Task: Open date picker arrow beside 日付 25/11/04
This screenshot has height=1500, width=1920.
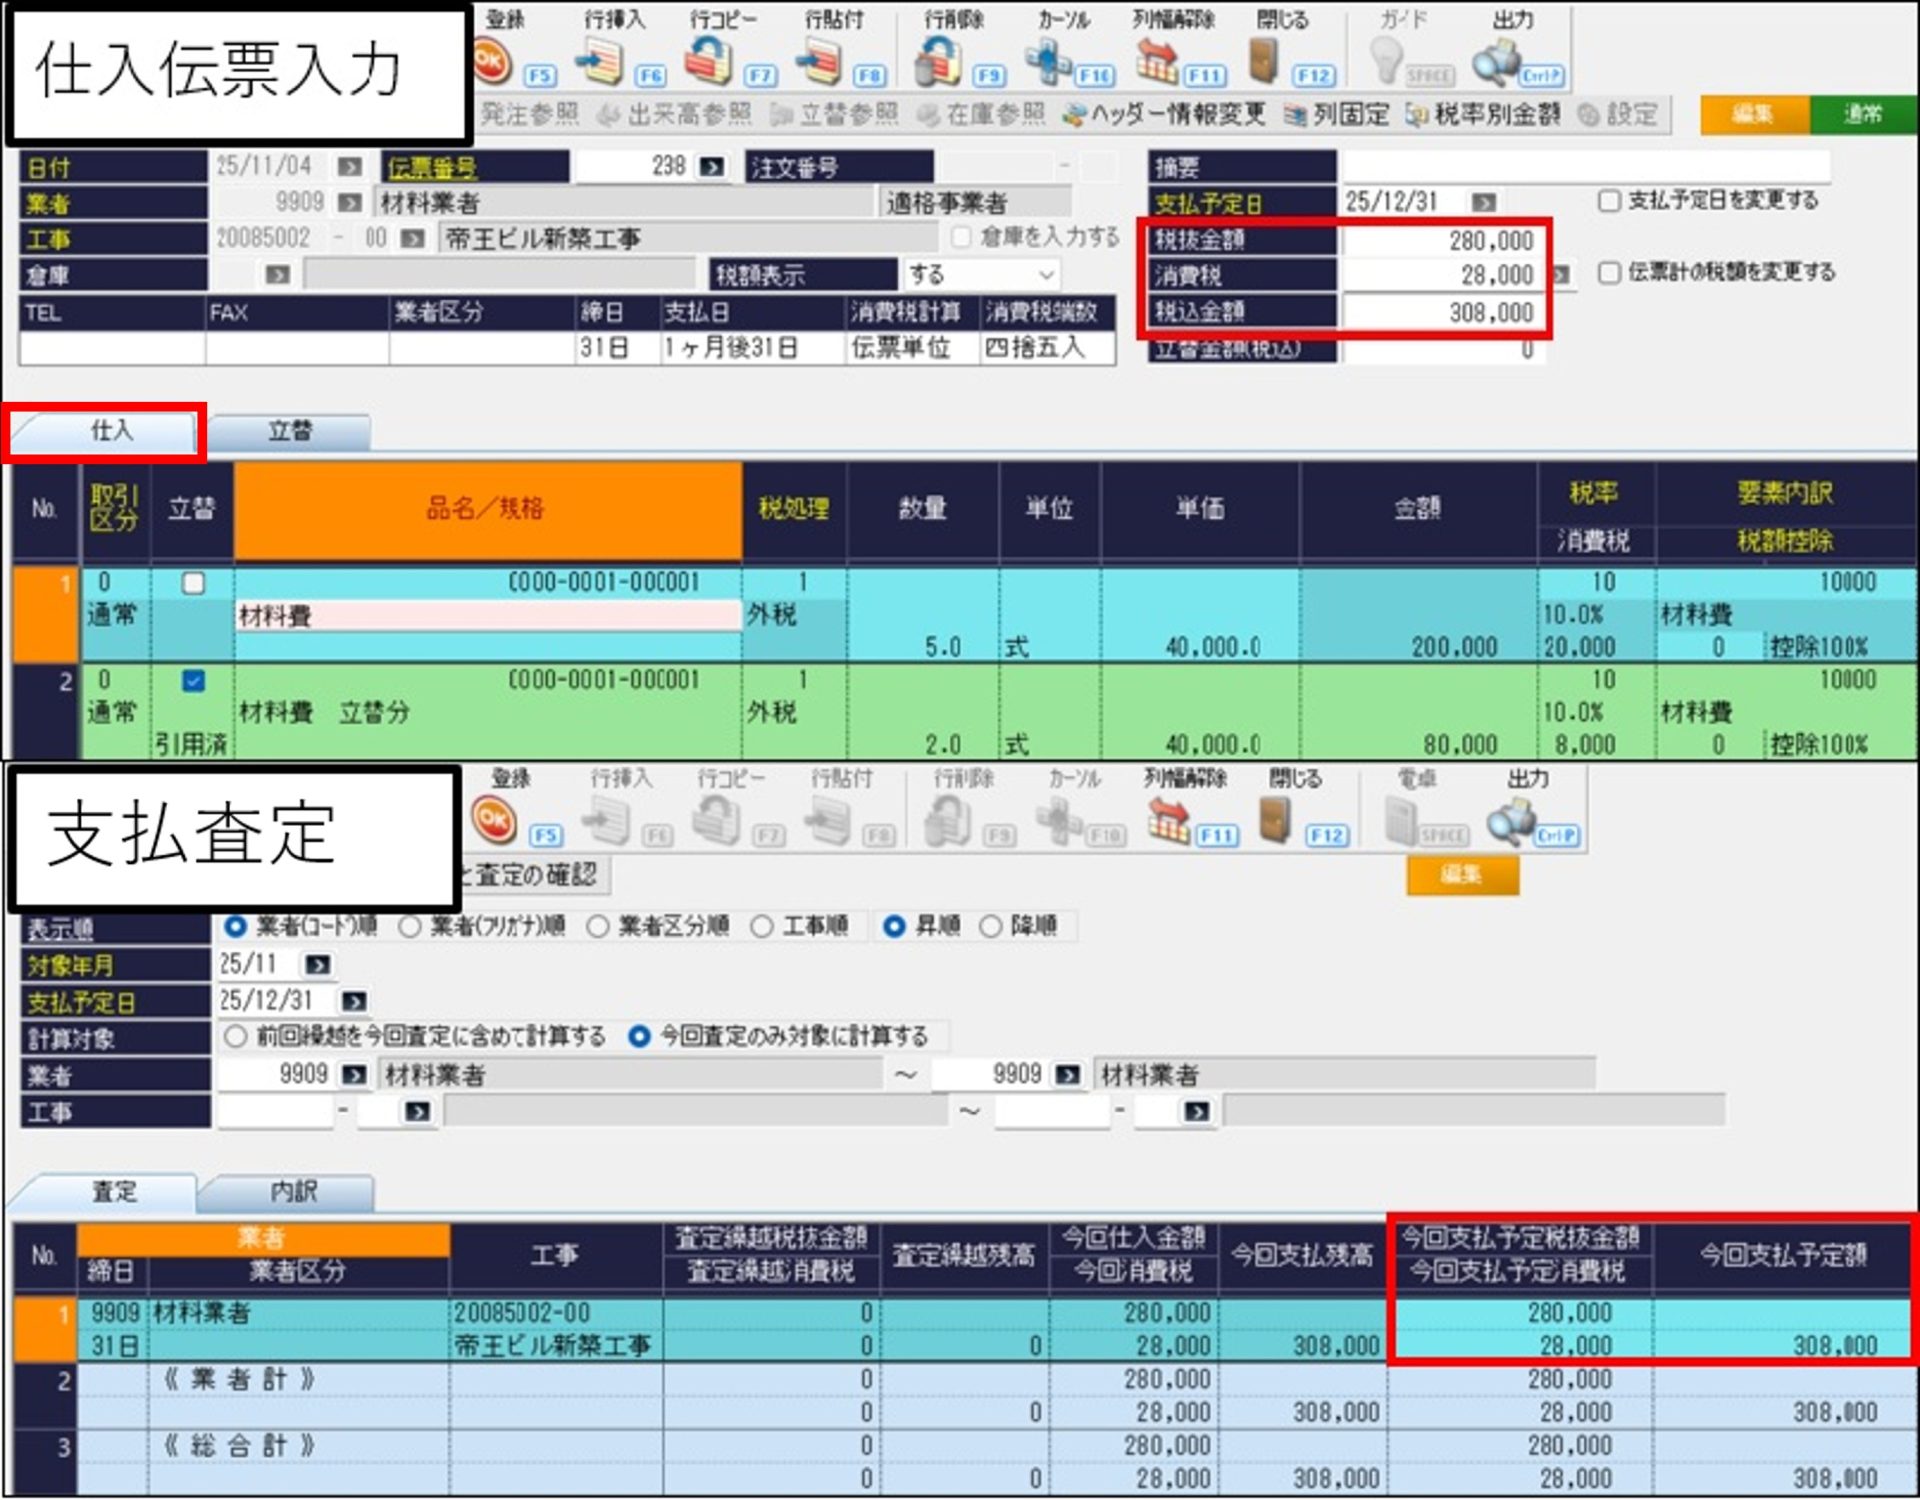Action: click(x=349, y=167)
